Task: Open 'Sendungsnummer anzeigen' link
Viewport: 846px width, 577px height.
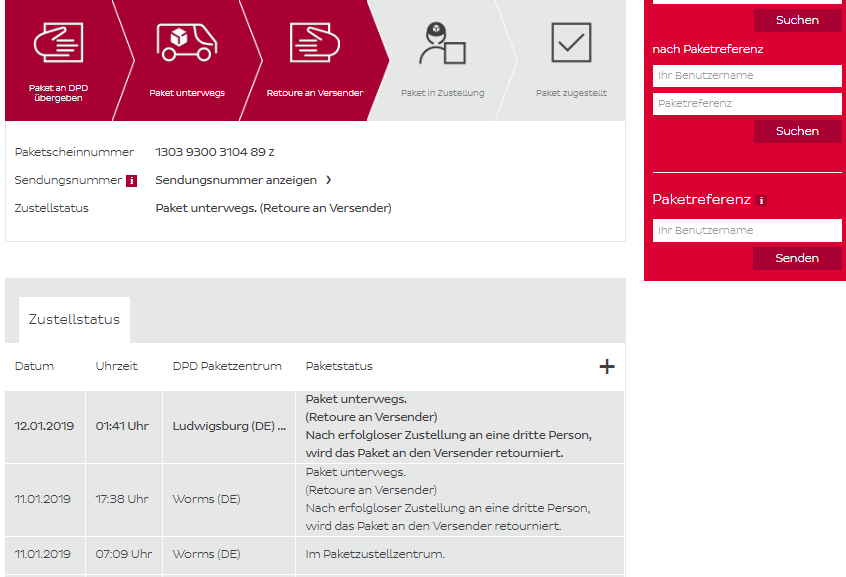Action: 236,180
